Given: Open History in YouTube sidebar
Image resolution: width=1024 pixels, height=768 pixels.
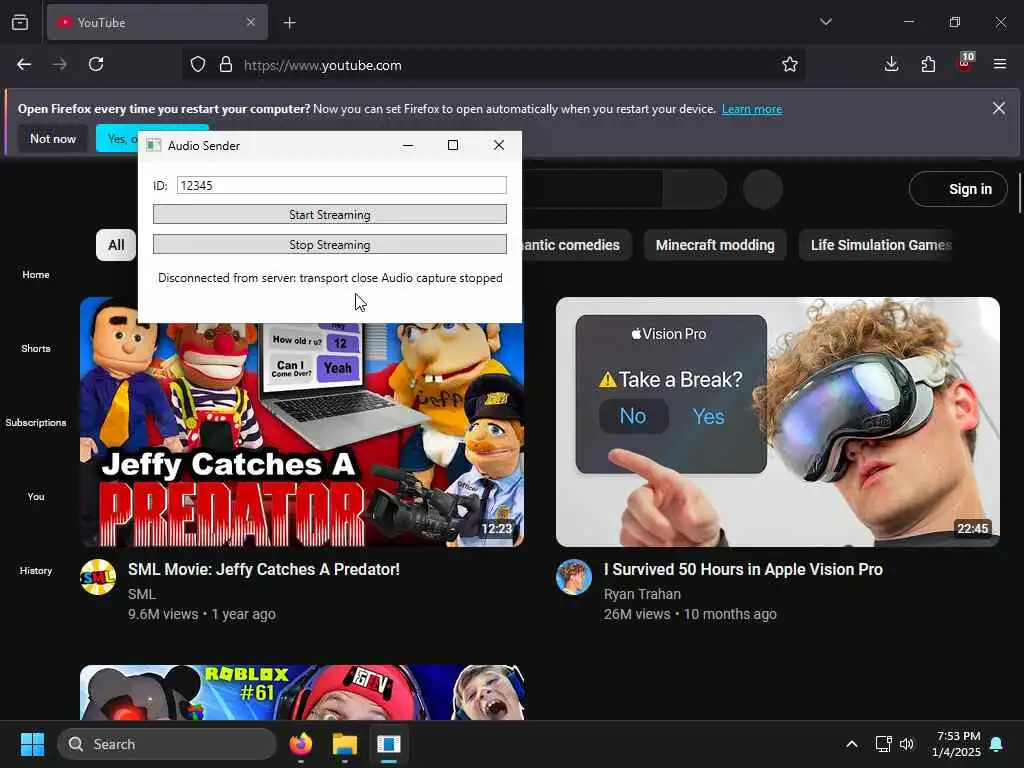Looking at the screenshot, I should point(36,571).
